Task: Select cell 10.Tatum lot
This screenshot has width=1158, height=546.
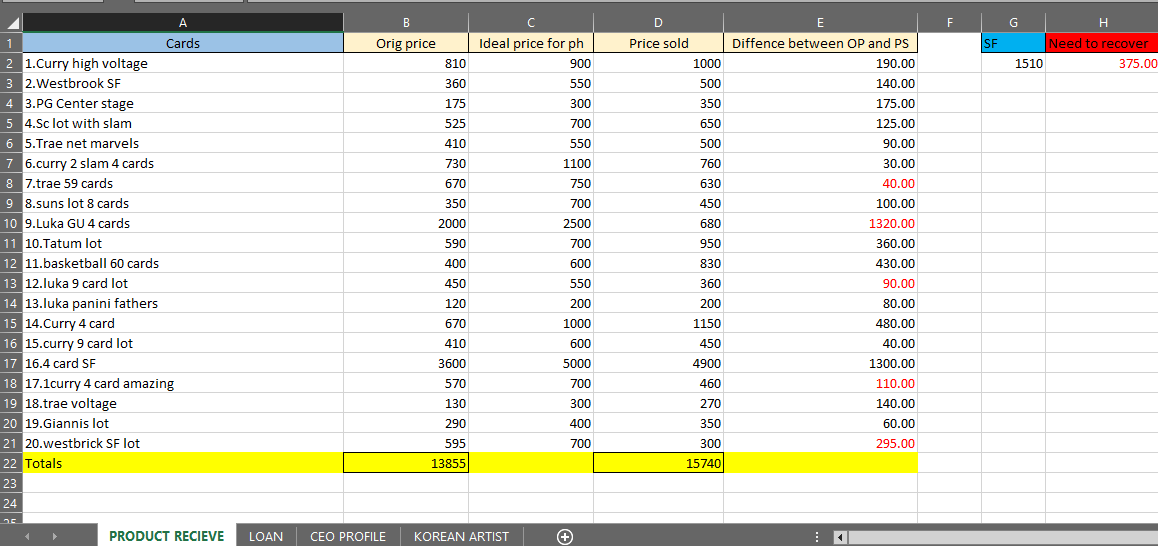Action: coord(183,243)
